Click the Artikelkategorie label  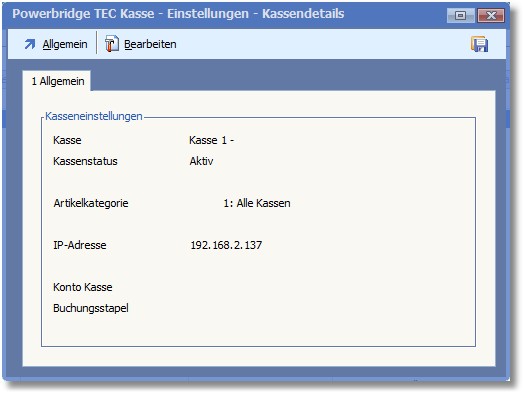point(91,203)
